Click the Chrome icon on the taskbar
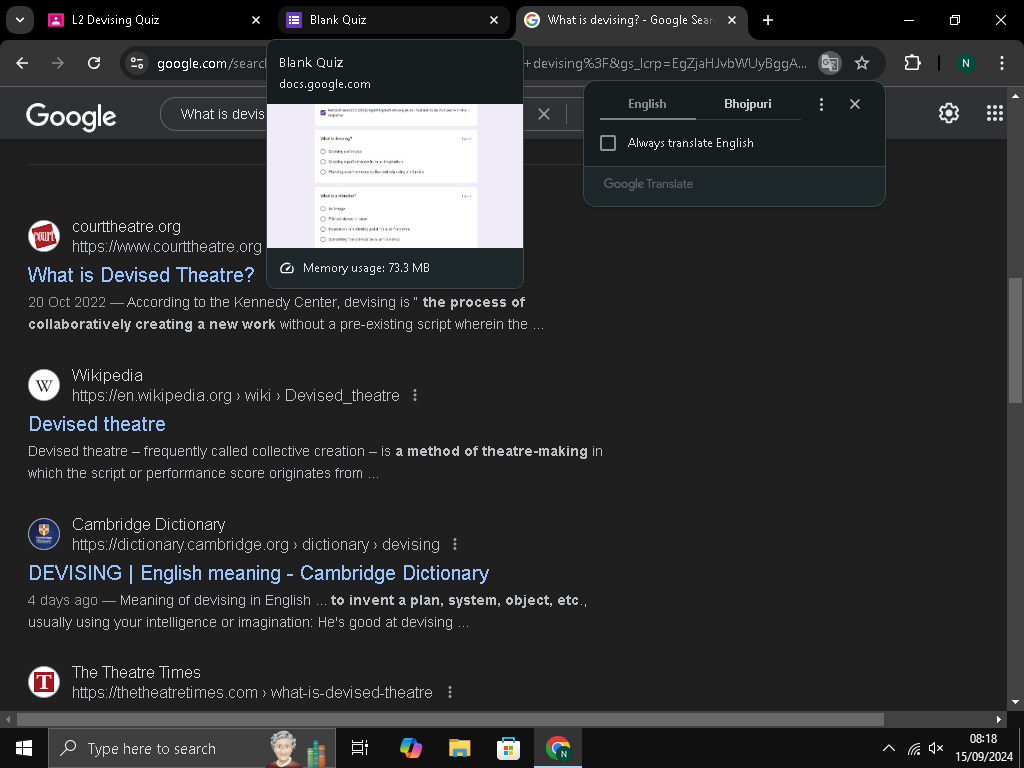The image size is (1024, 768). [x=558, y=748]
